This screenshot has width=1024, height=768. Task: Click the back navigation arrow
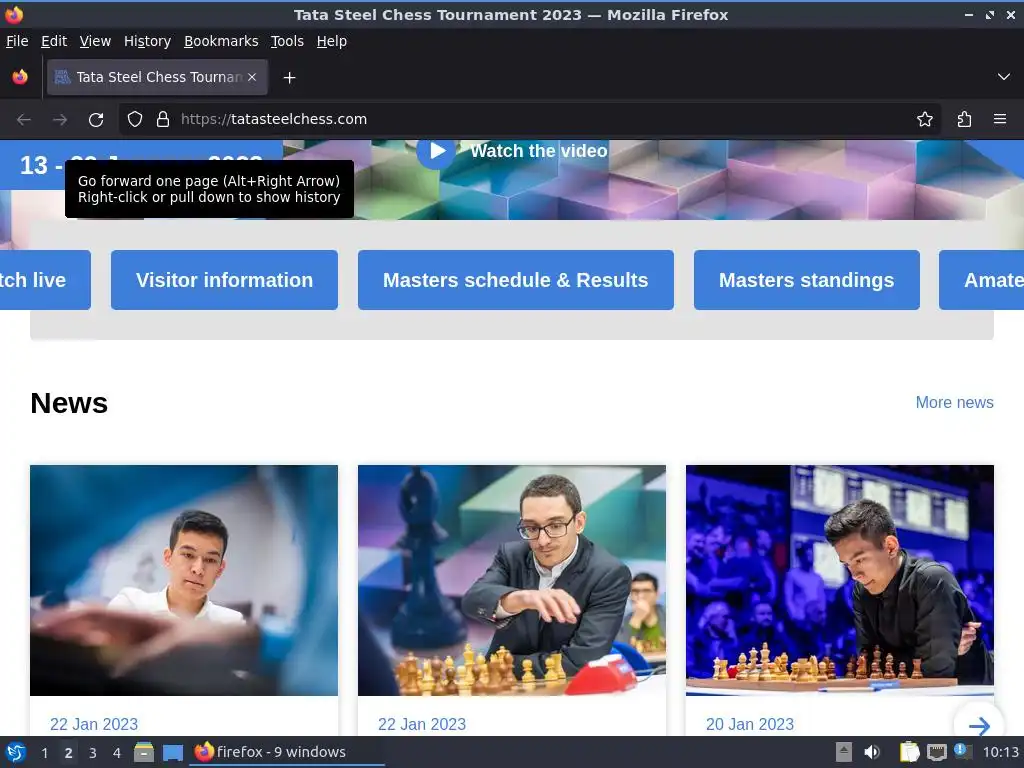click(24, 120)
